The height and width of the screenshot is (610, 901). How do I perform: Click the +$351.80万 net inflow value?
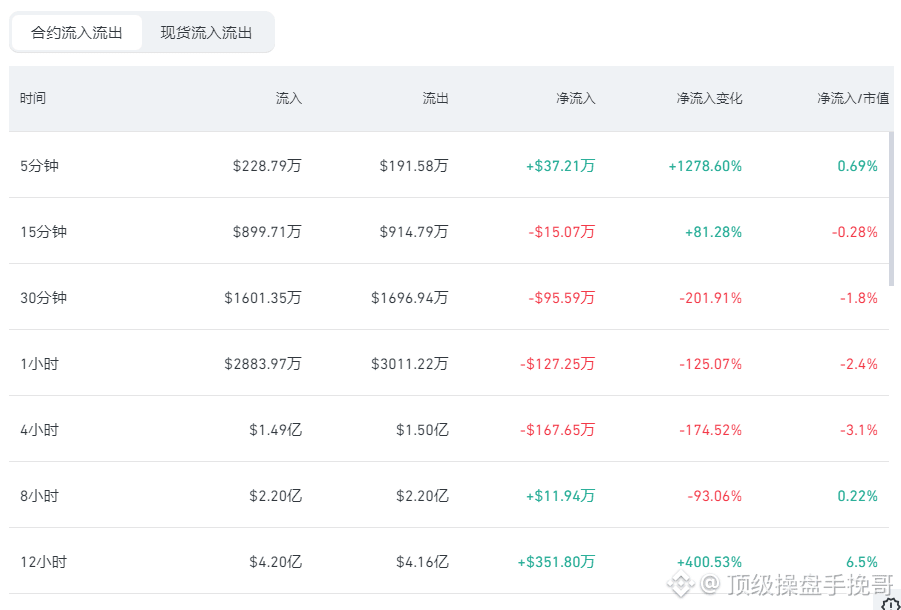(x=556, y=561)
